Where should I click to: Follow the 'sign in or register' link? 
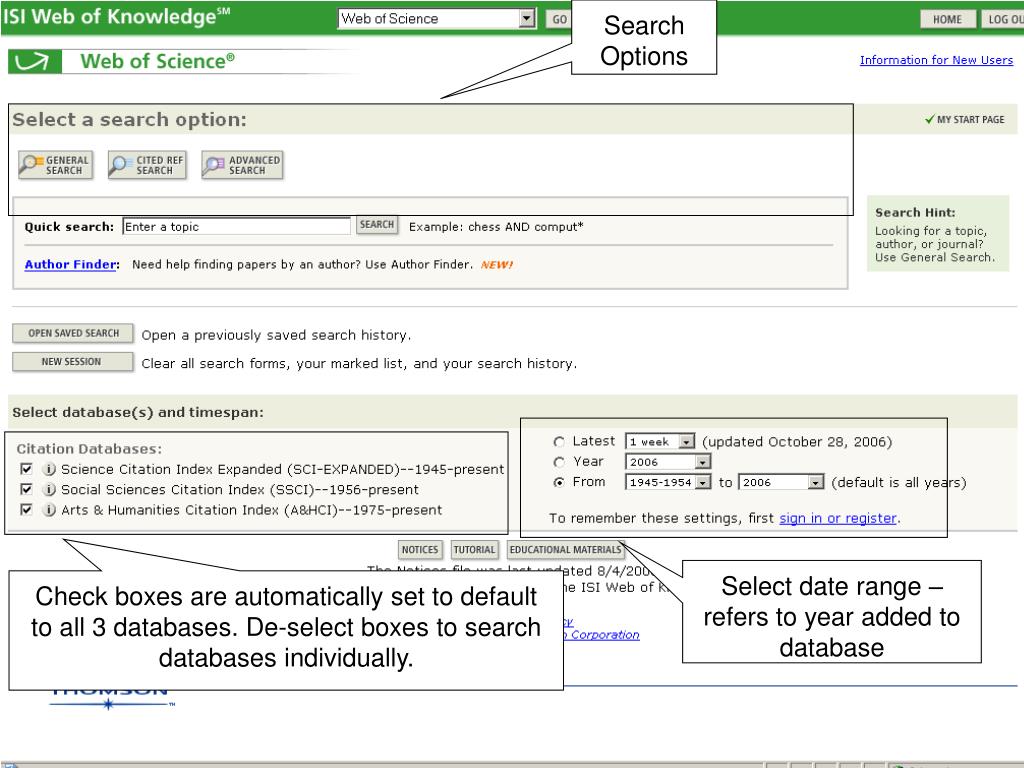(838, 518)
